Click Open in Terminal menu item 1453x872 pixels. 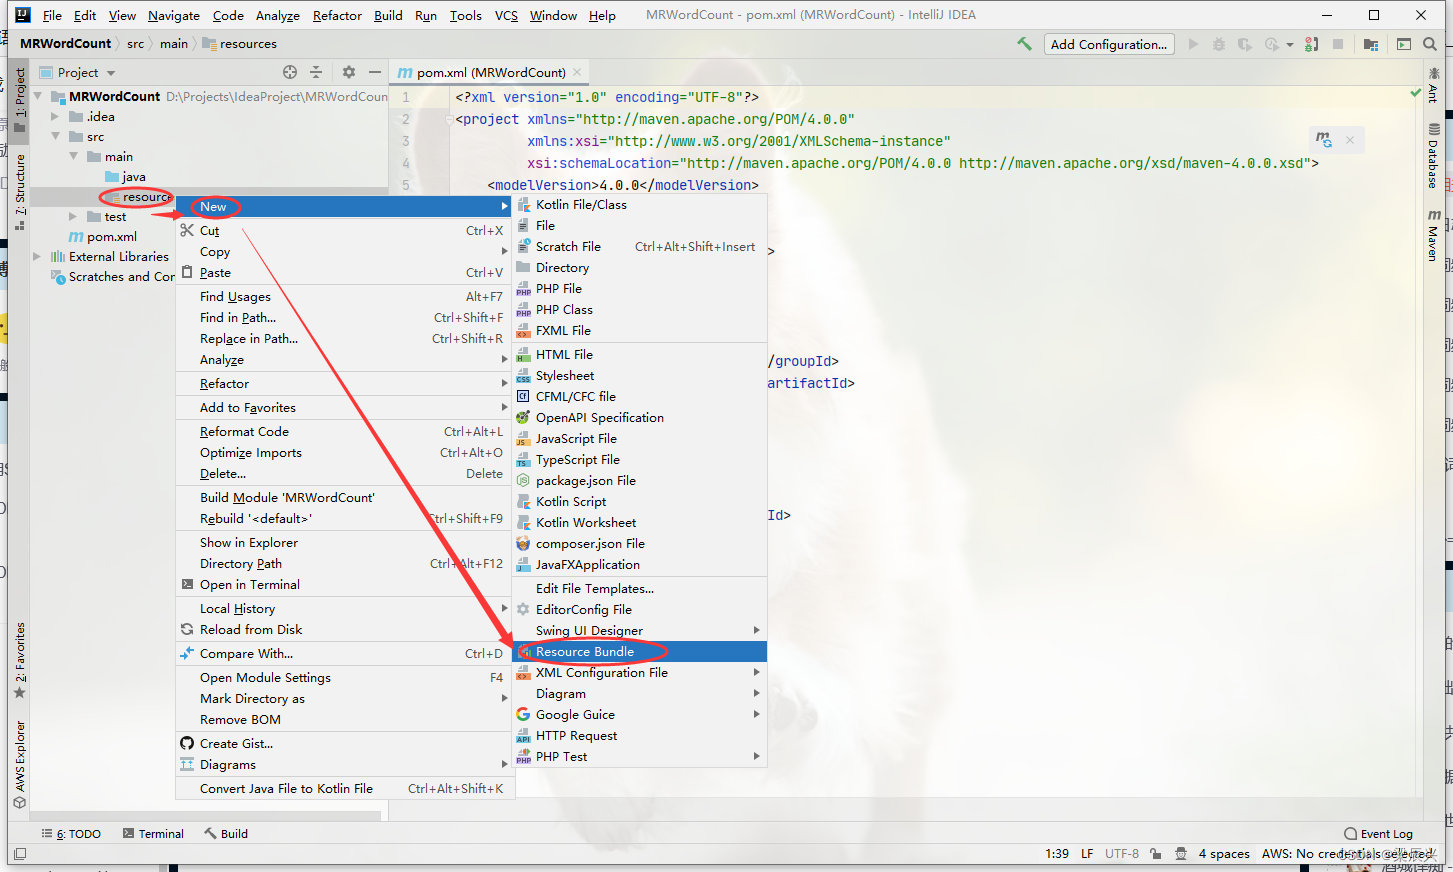tap(343, 584)
